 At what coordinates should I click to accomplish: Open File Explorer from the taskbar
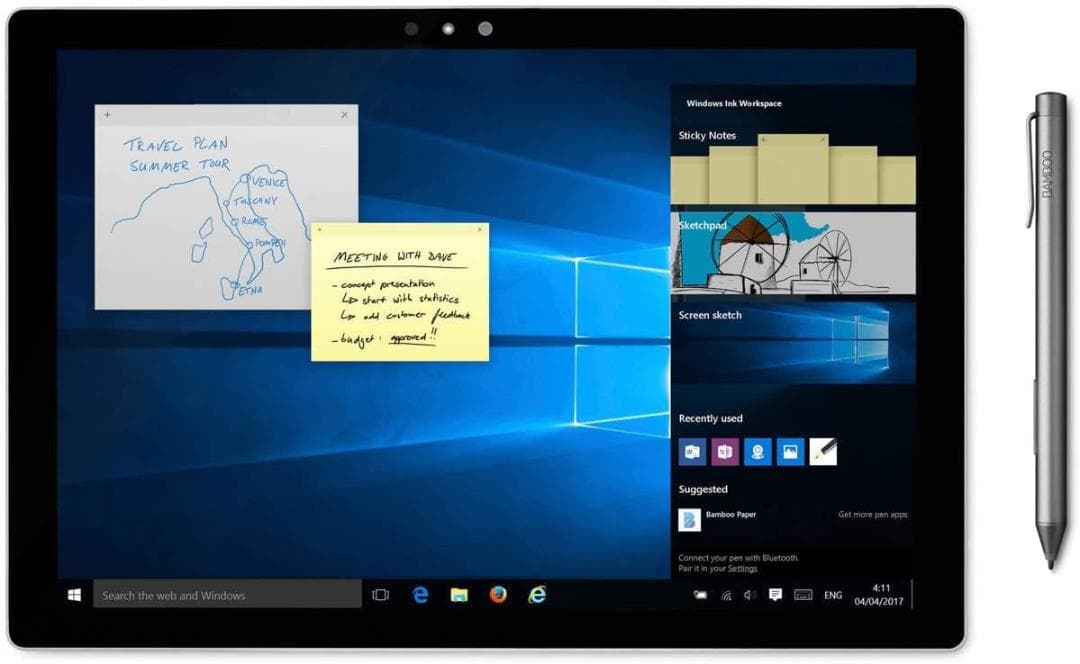click(x=459, y=595)
